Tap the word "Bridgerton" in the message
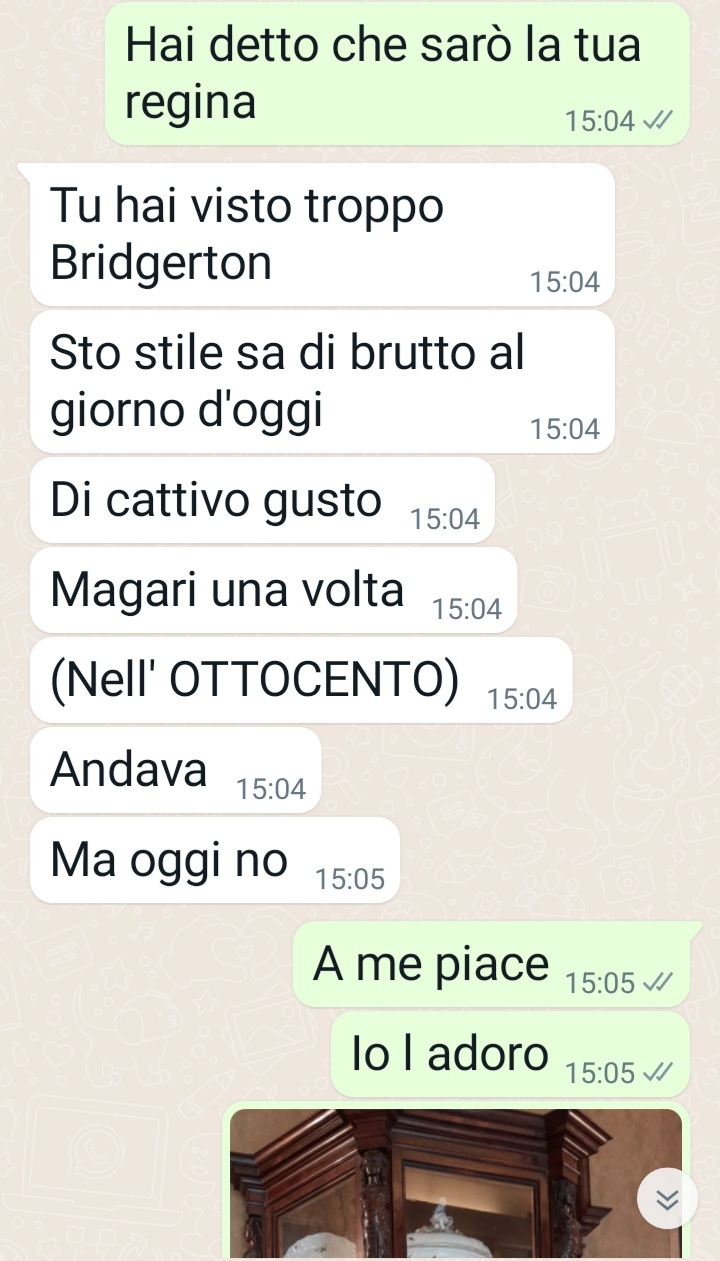This screenshot has height=1261, width=720. click(161, 264)
